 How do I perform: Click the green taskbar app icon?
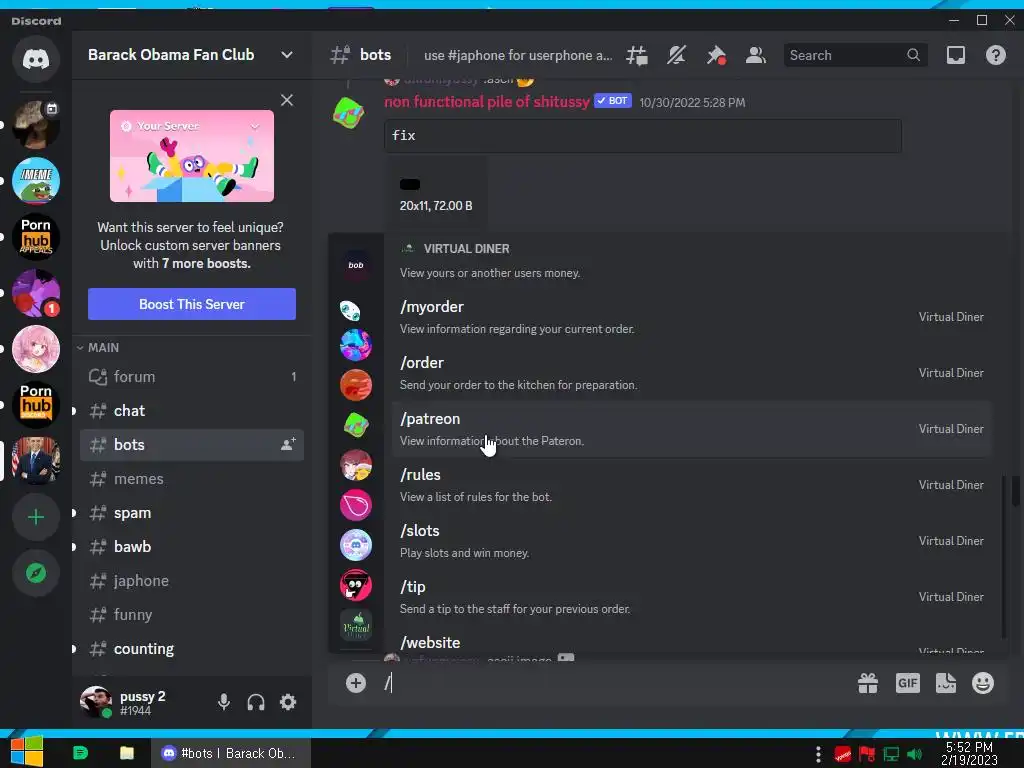tap(80, 753)
